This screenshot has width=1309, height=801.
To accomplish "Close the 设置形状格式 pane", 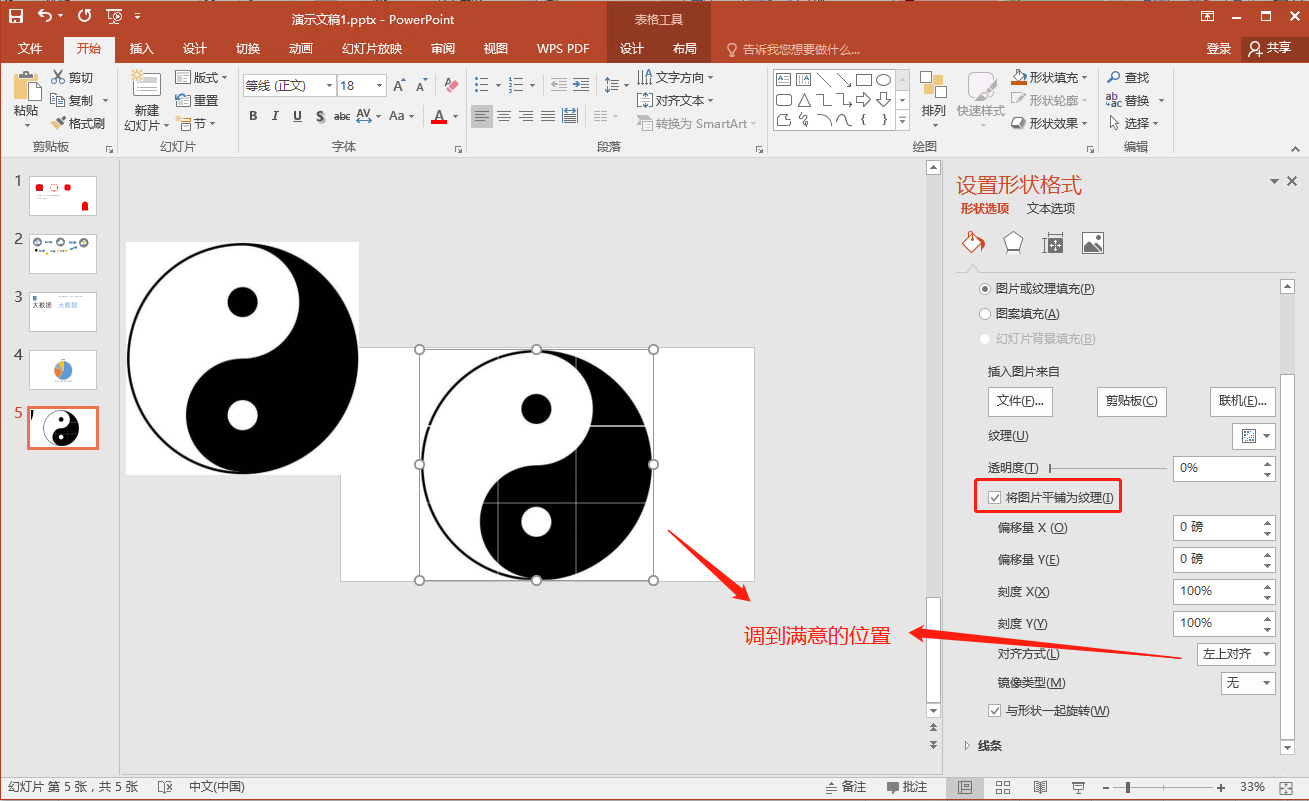I will 1292,181.
